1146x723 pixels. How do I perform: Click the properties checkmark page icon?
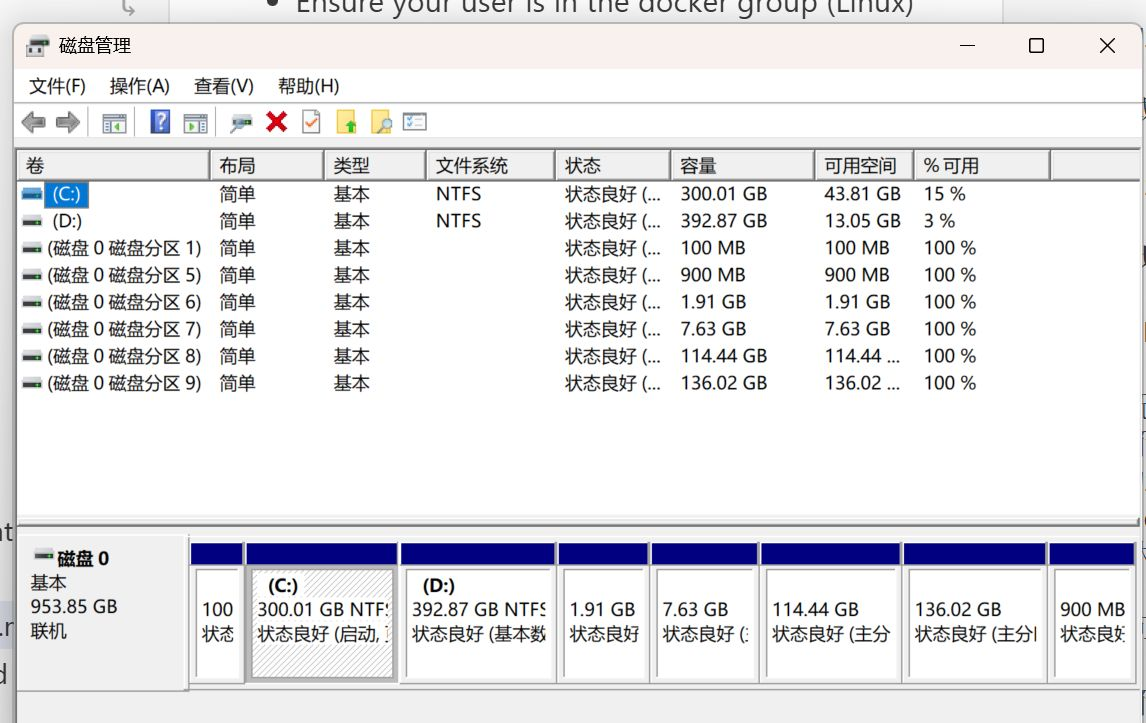click(311, 122)
